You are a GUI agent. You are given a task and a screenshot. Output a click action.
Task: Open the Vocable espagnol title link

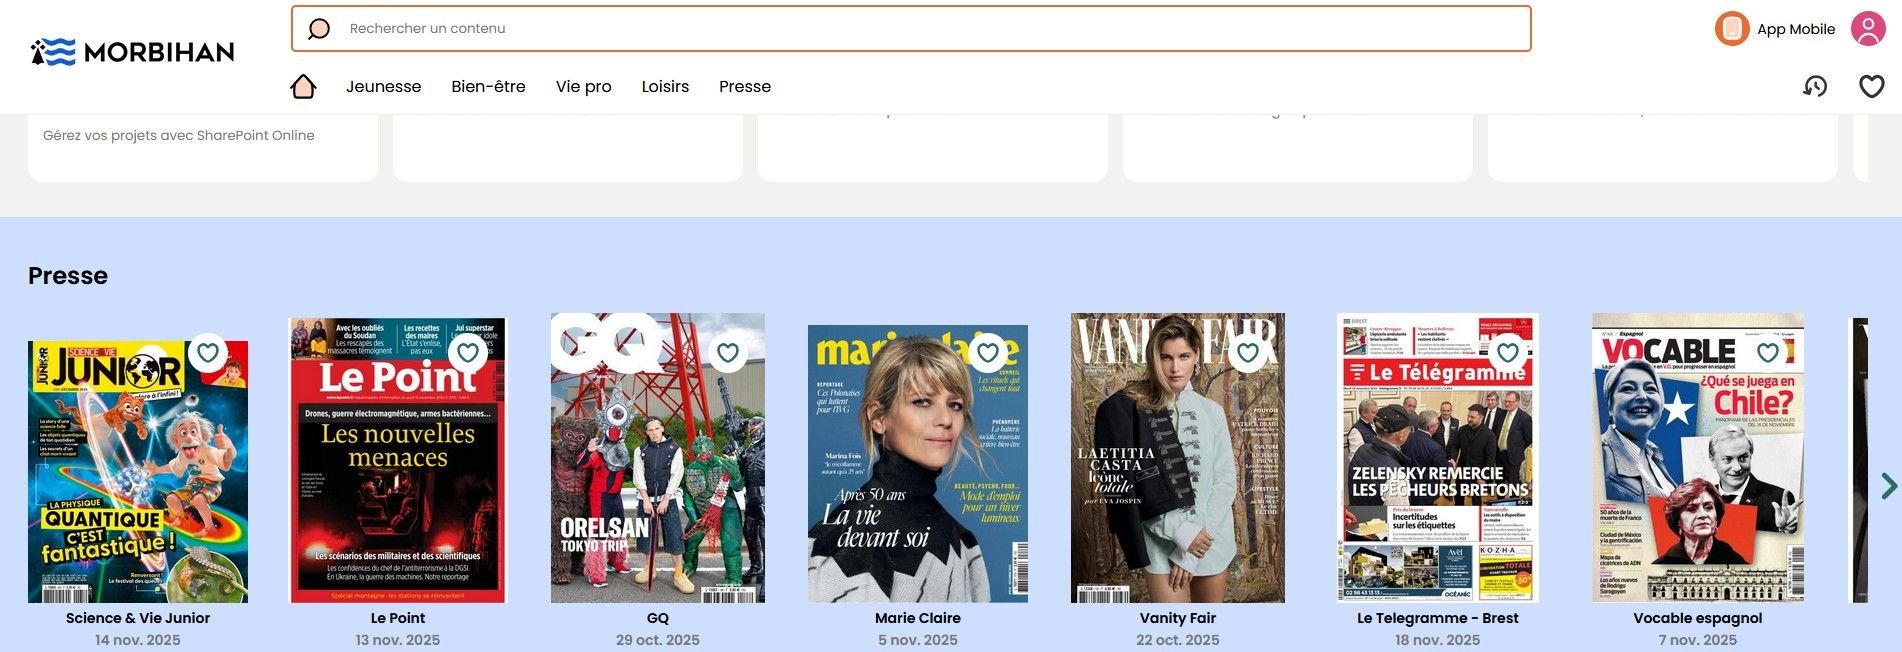(1697, 618)
